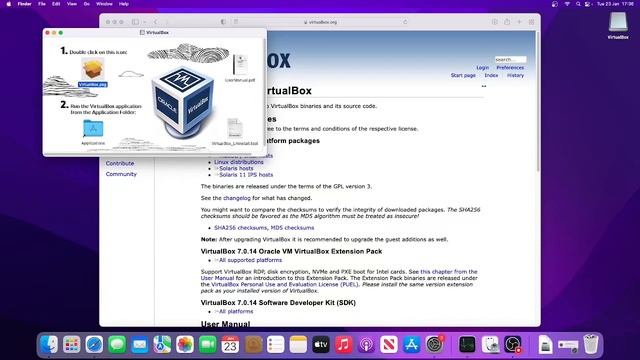Screen dimensions: 640x360
Task: Download Extension Pack All supported platforms
Action: [250, 260]
